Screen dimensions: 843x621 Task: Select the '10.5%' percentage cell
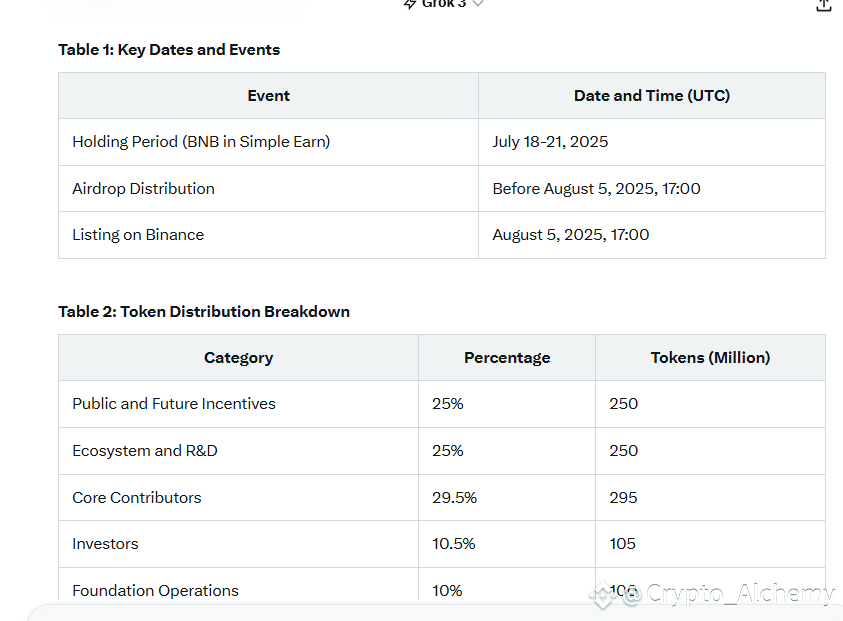[507, 544]
